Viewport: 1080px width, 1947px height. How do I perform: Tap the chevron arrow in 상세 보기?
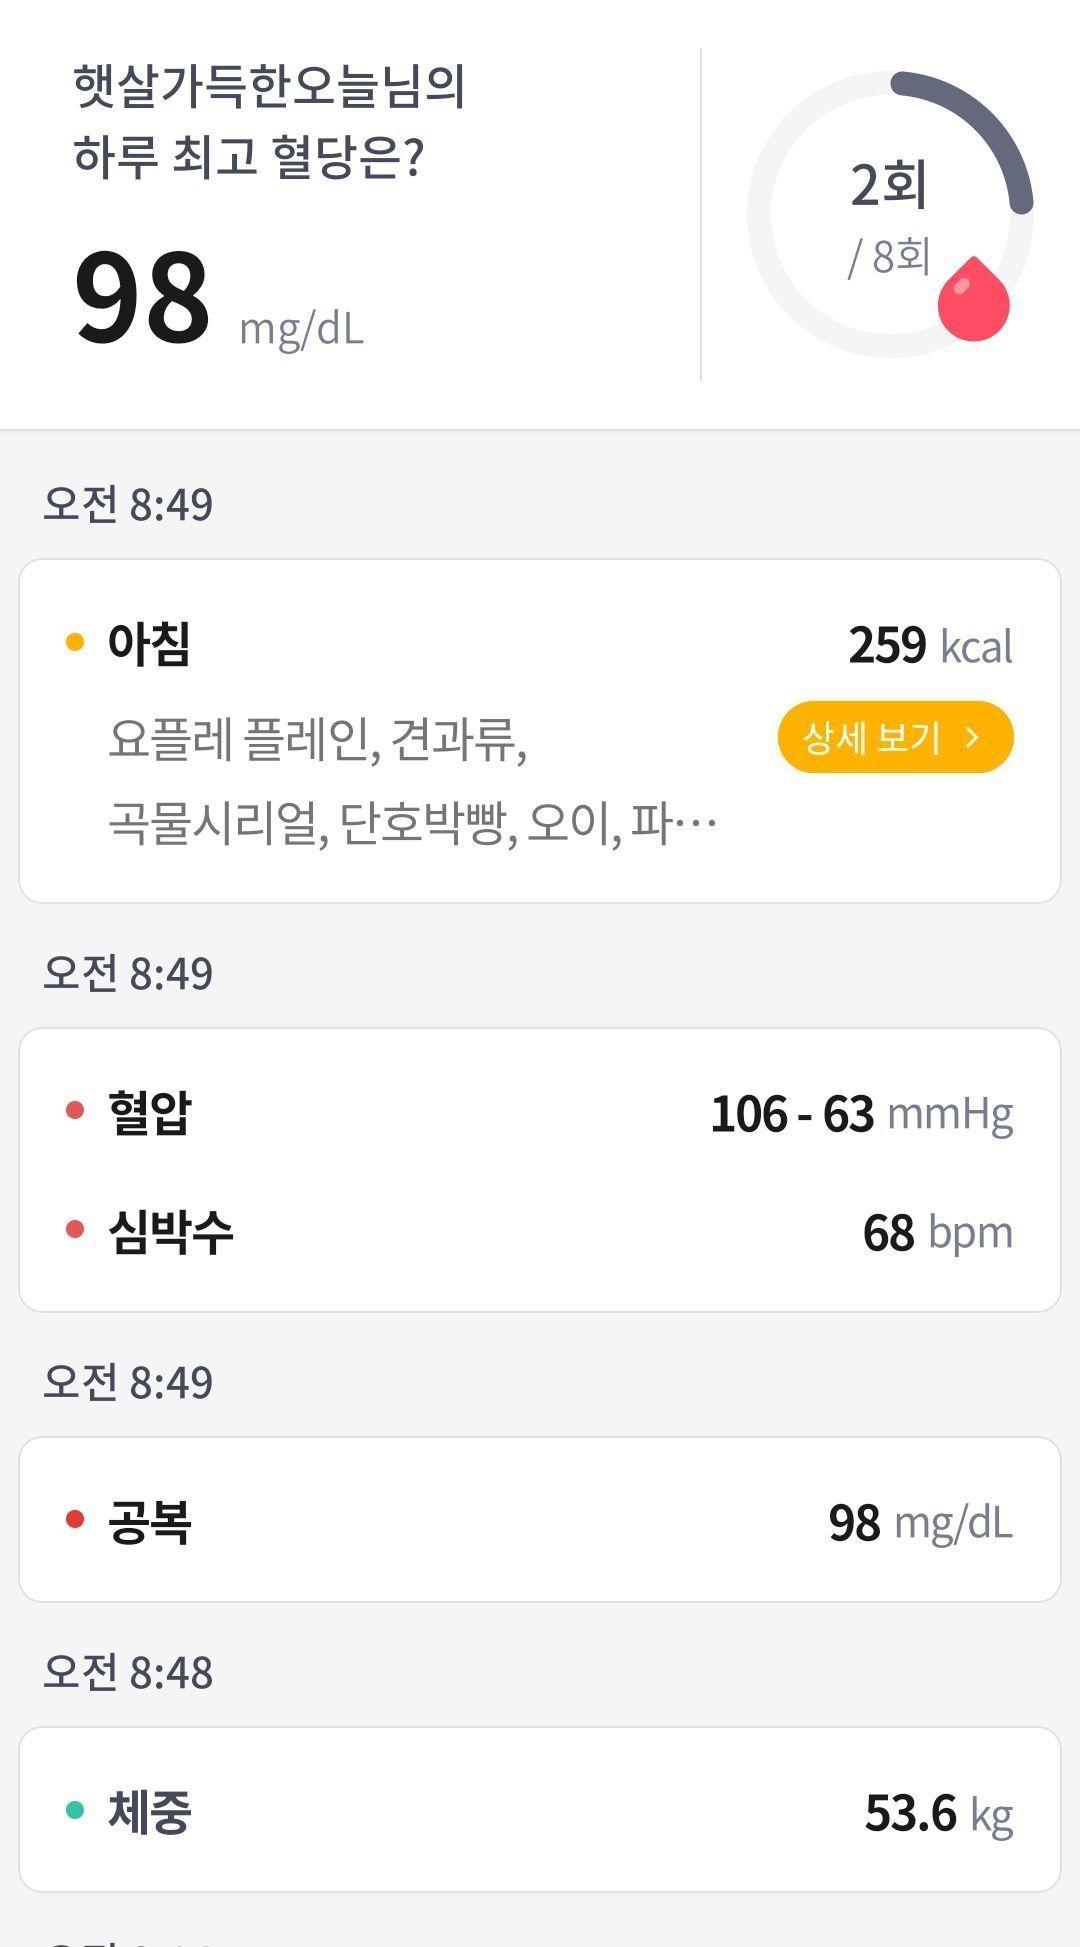point(972,737)
